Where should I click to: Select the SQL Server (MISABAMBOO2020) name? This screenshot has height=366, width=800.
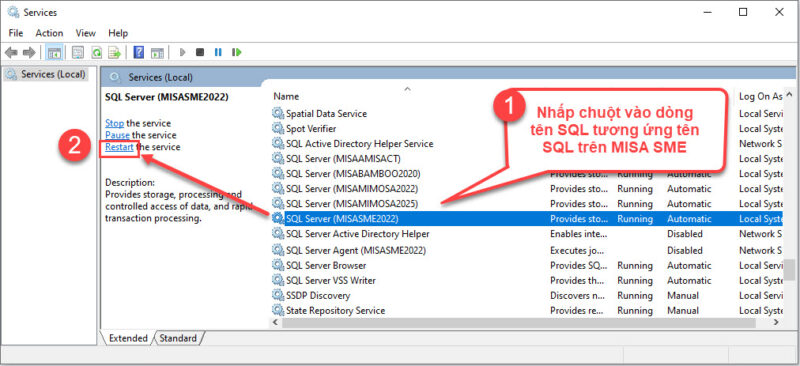coord(353,174)
